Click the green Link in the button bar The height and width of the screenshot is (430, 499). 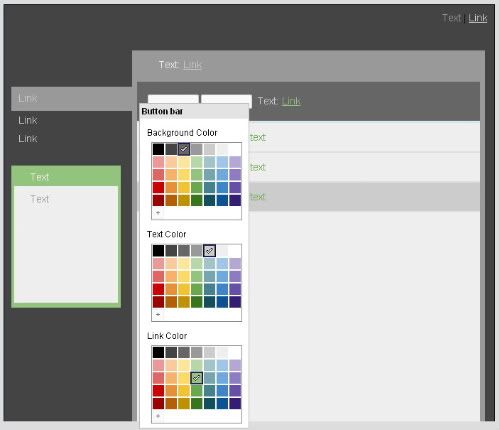click(291, 101)
